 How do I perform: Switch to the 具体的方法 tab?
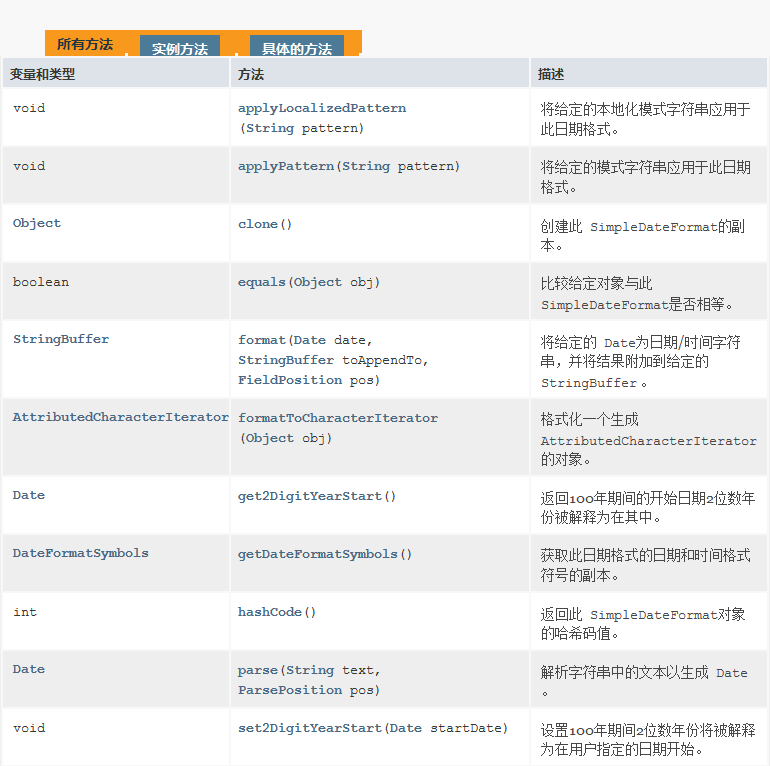click(x=297, y=48)
